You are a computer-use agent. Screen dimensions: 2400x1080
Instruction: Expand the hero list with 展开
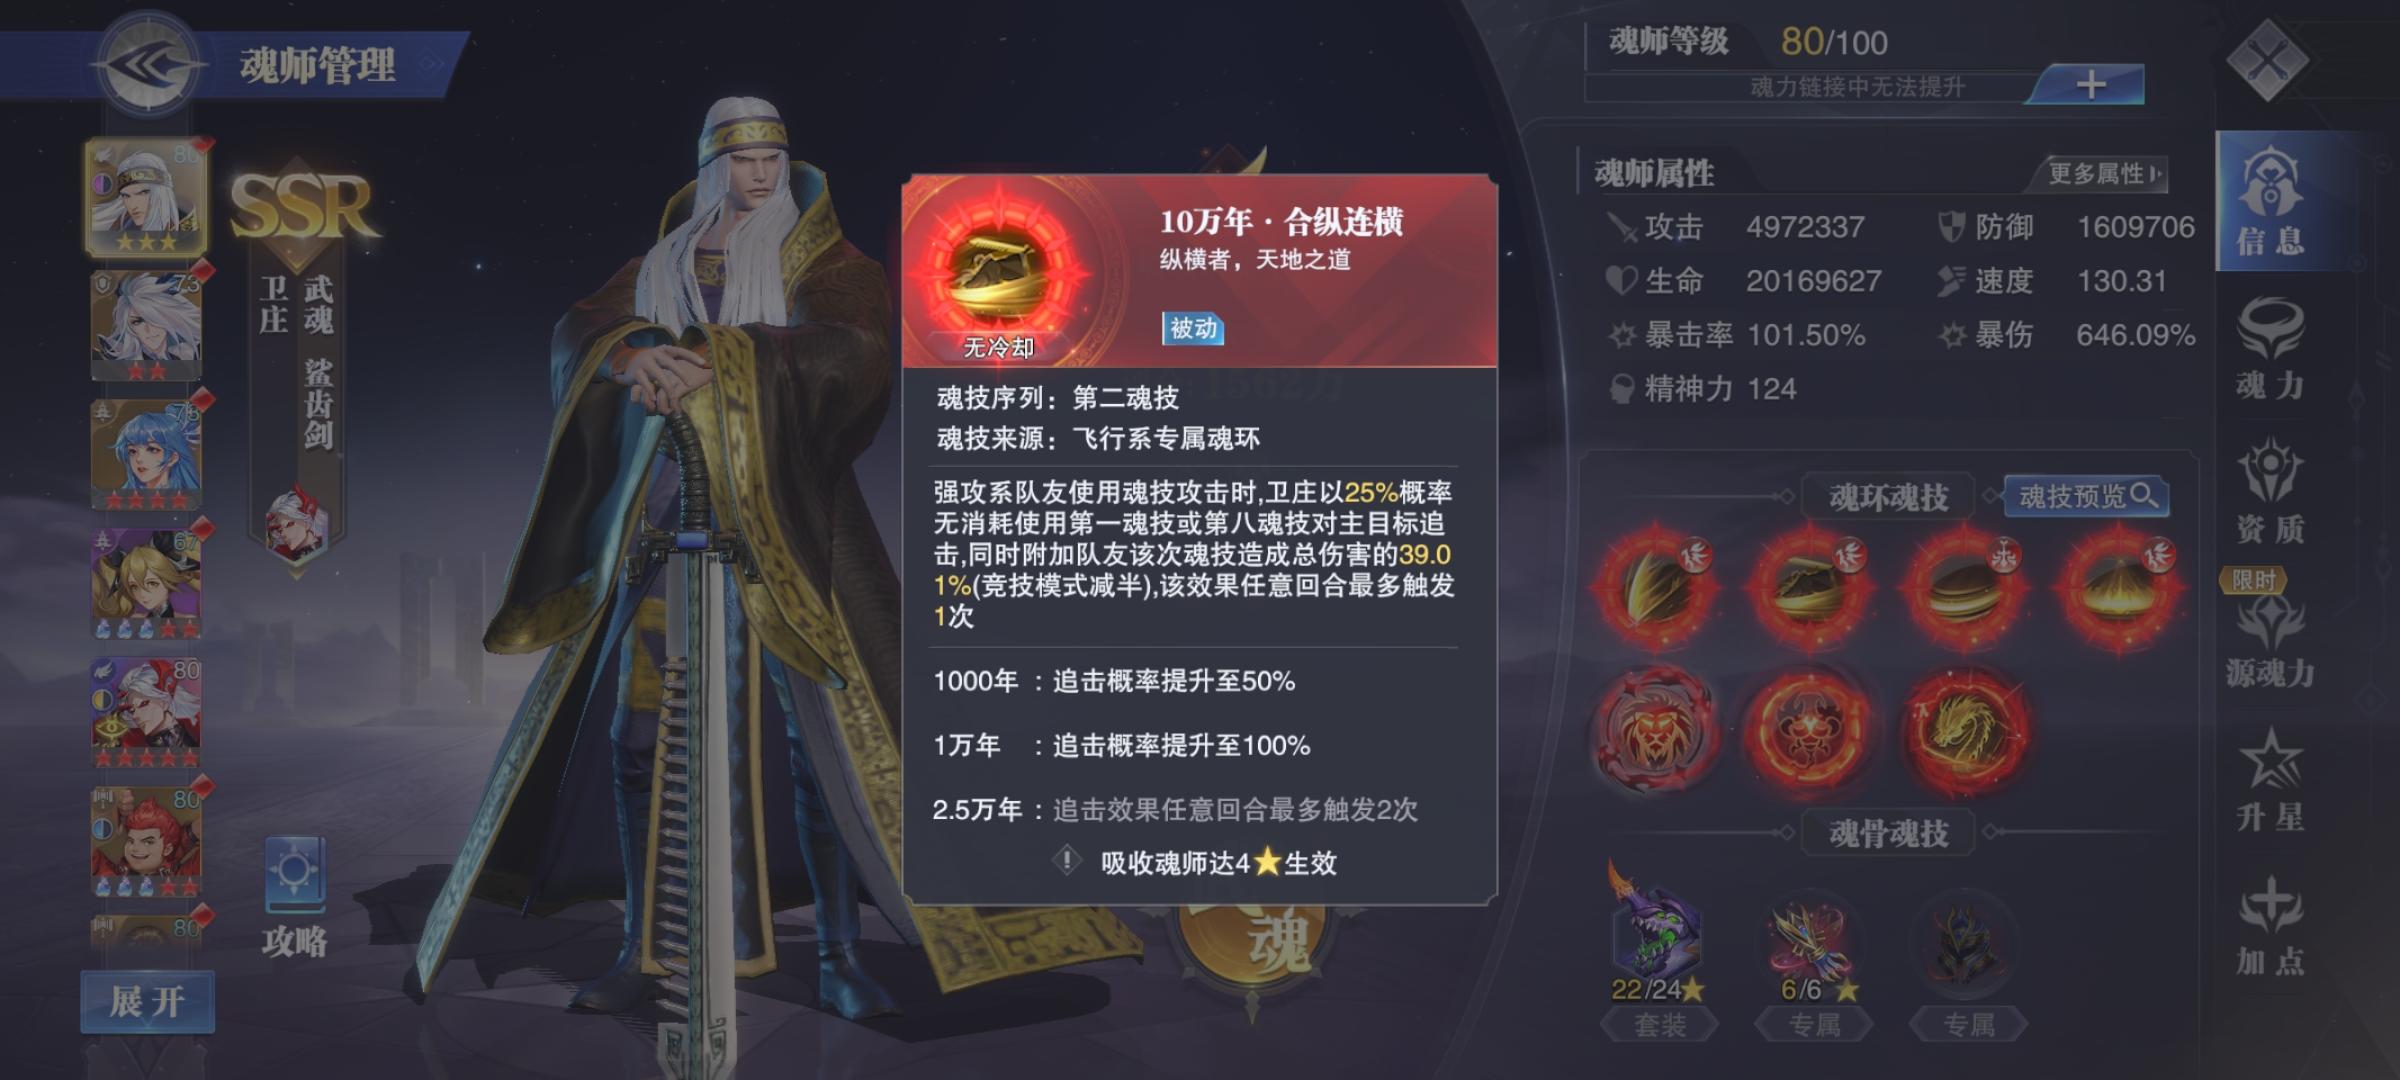pyautogui.click(x=147, y=1001)
